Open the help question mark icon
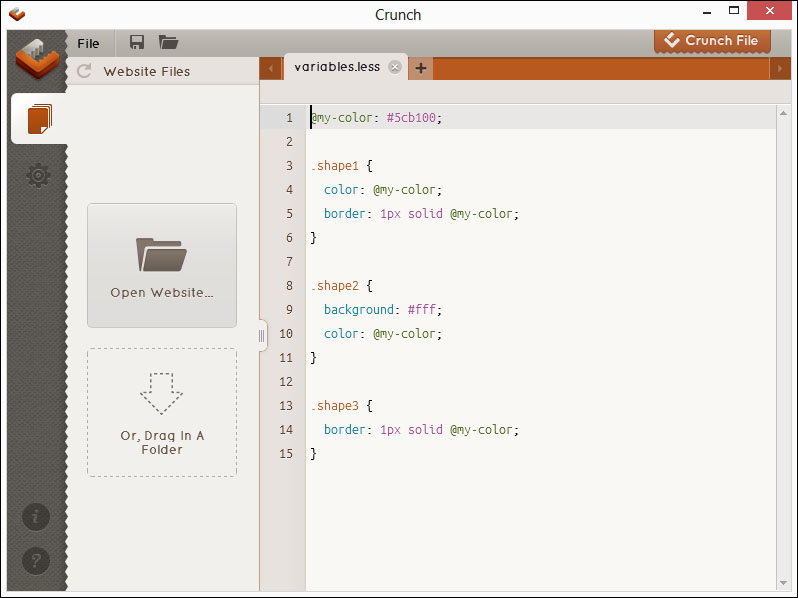This screenshot has height=598, width=798. 36,560
